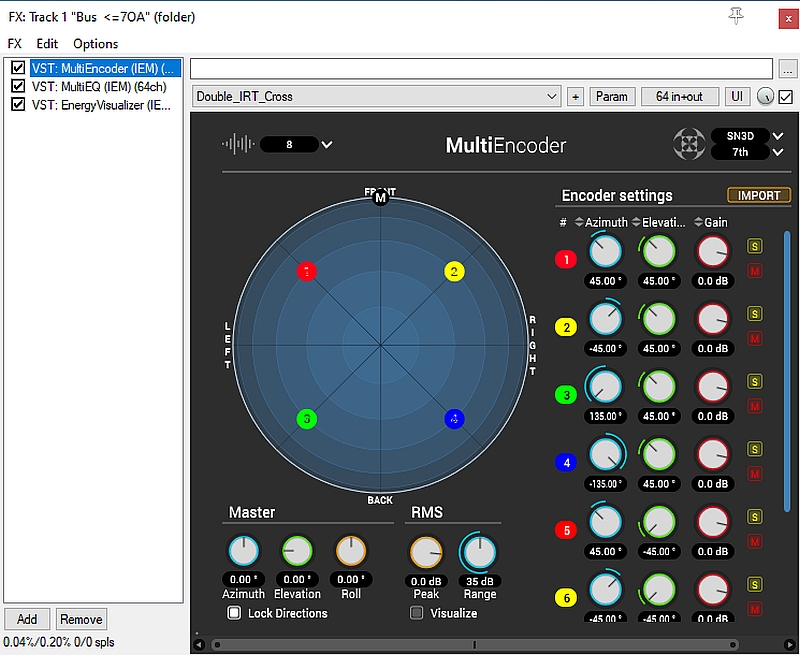Expand the input channel count dropdown showing 8
Image resolution: width=800 pixels, height=655 pixels.
326,145
